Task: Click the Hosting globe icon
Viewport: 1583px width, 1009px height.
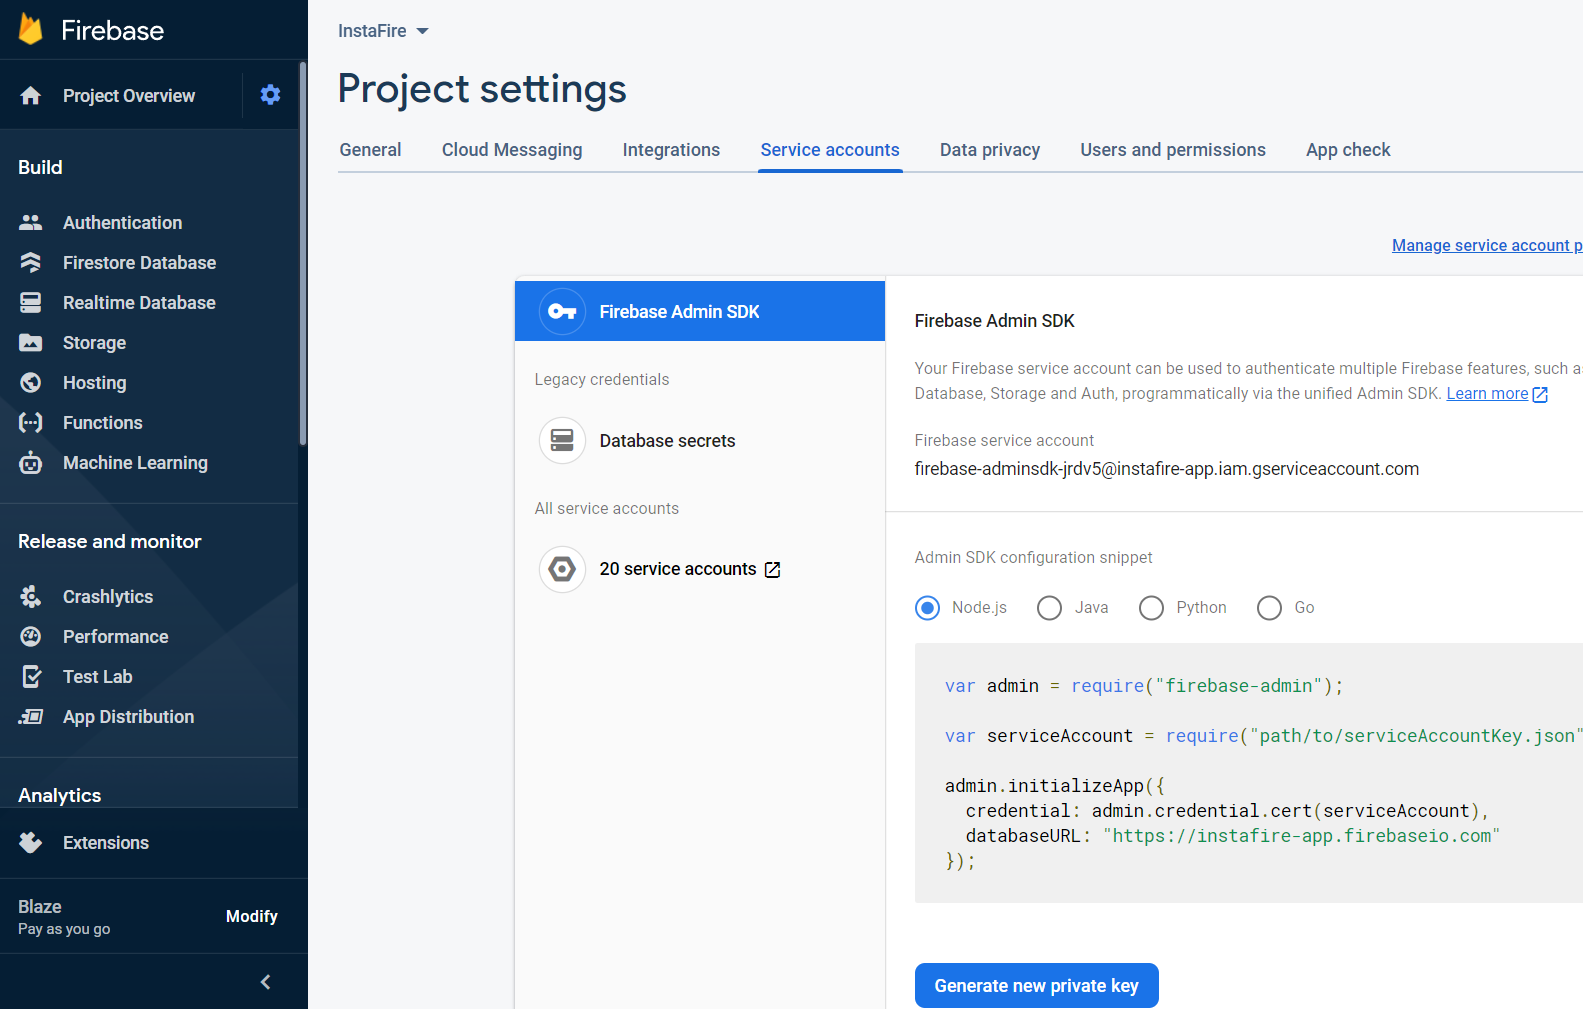Action: point(31,383)
